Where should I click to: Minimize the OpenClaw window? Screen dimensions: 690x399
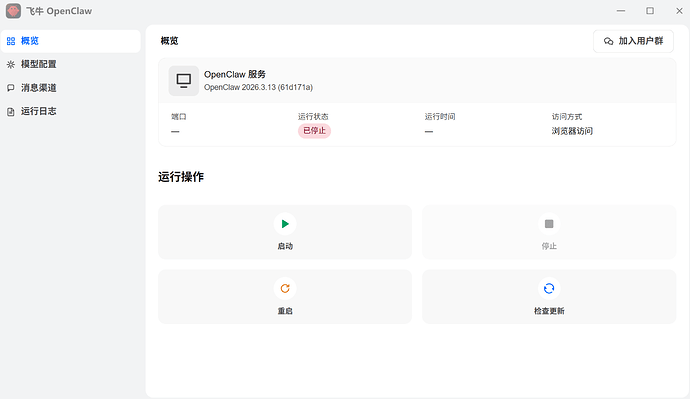coord(621,11)
